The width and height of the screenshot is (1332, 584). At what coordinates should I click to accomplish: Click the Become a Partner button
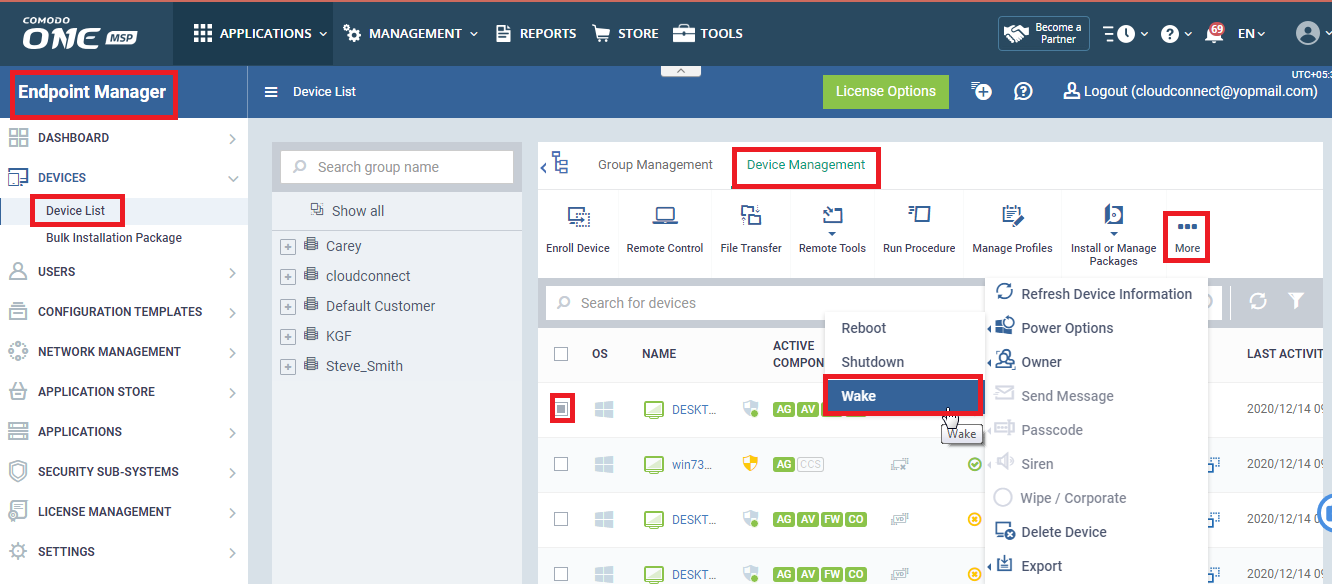(1044, 33)
